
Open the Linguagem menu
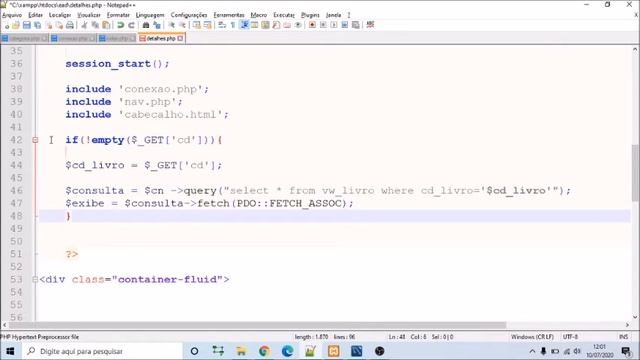[150, 15]
